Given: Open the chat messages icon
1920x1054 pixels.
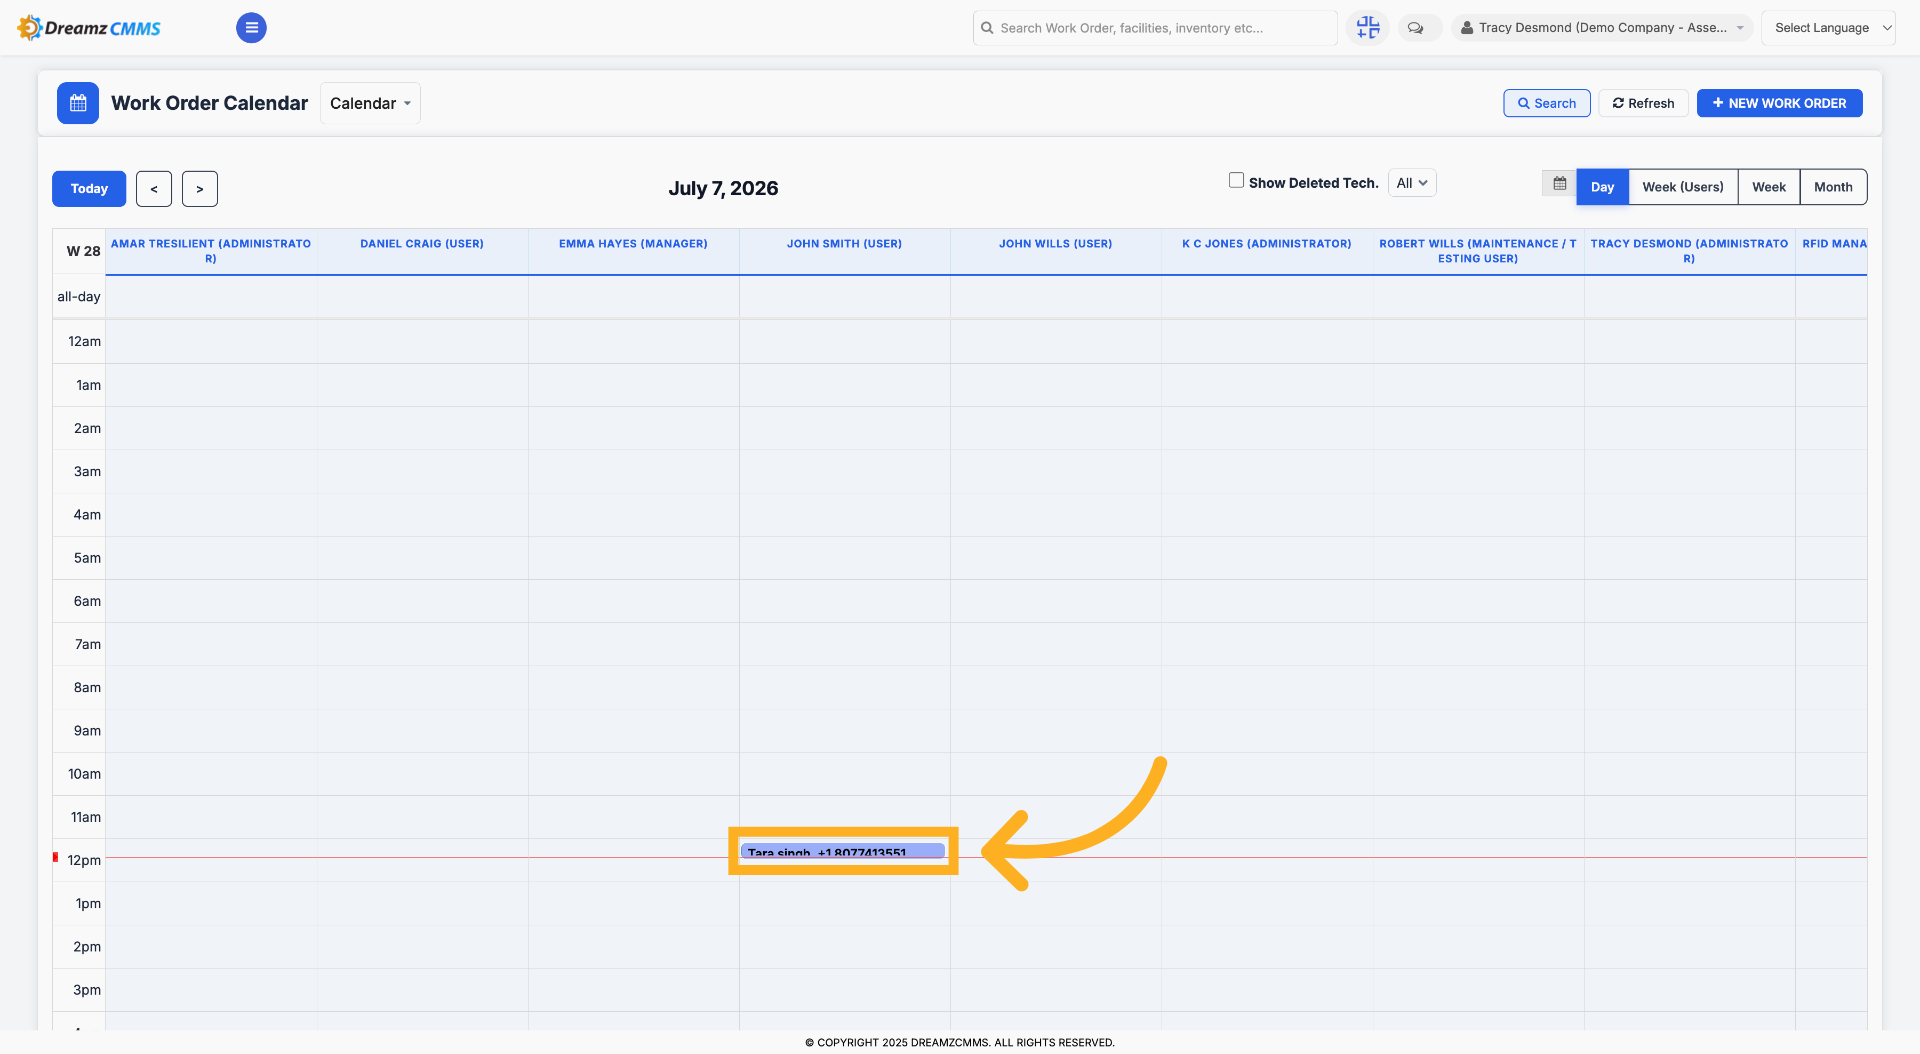Looking at the screenshot, I should click(1416, 28).
